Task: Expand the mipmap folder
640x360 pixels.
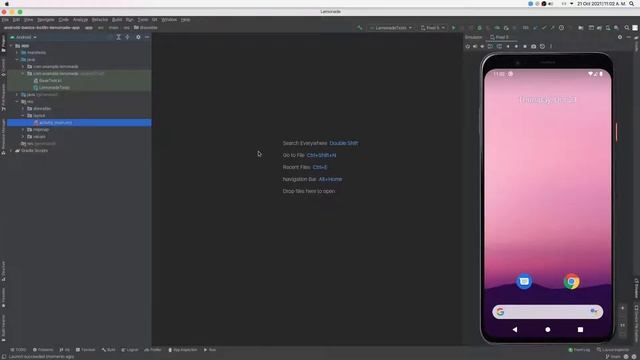Action: (x=23, y=129)
